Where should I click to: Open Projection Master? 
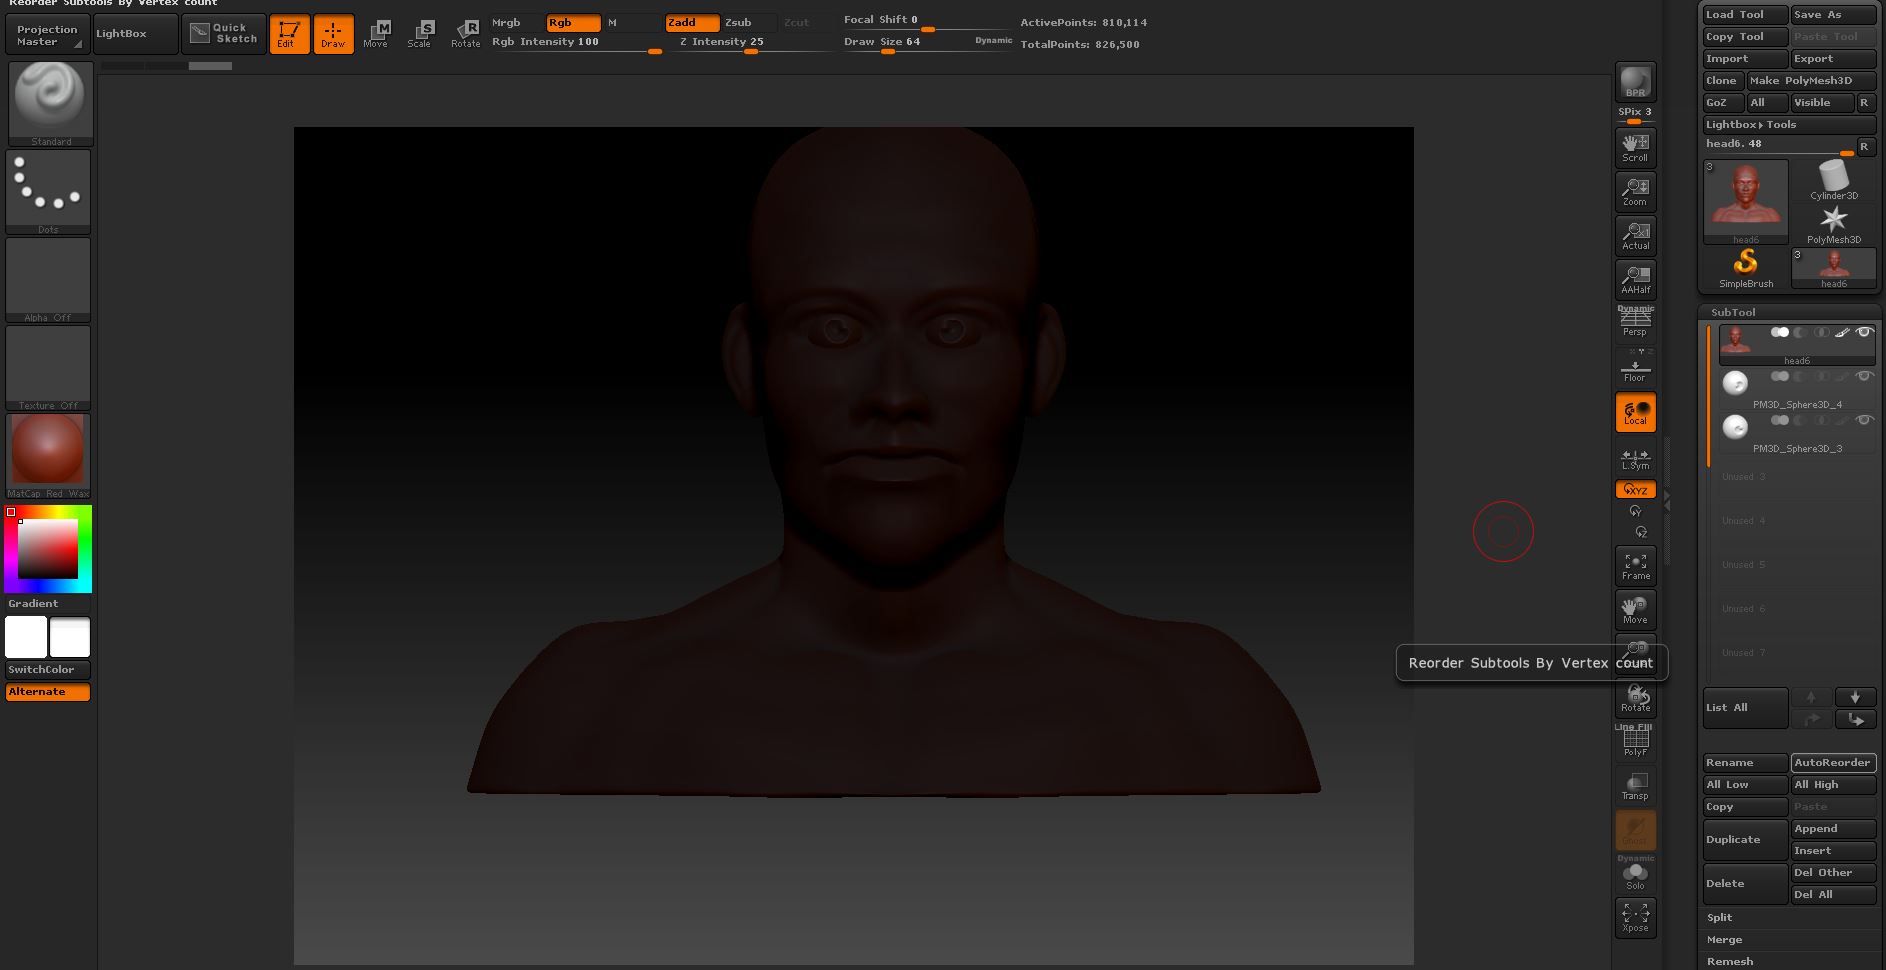click(46, 35)
